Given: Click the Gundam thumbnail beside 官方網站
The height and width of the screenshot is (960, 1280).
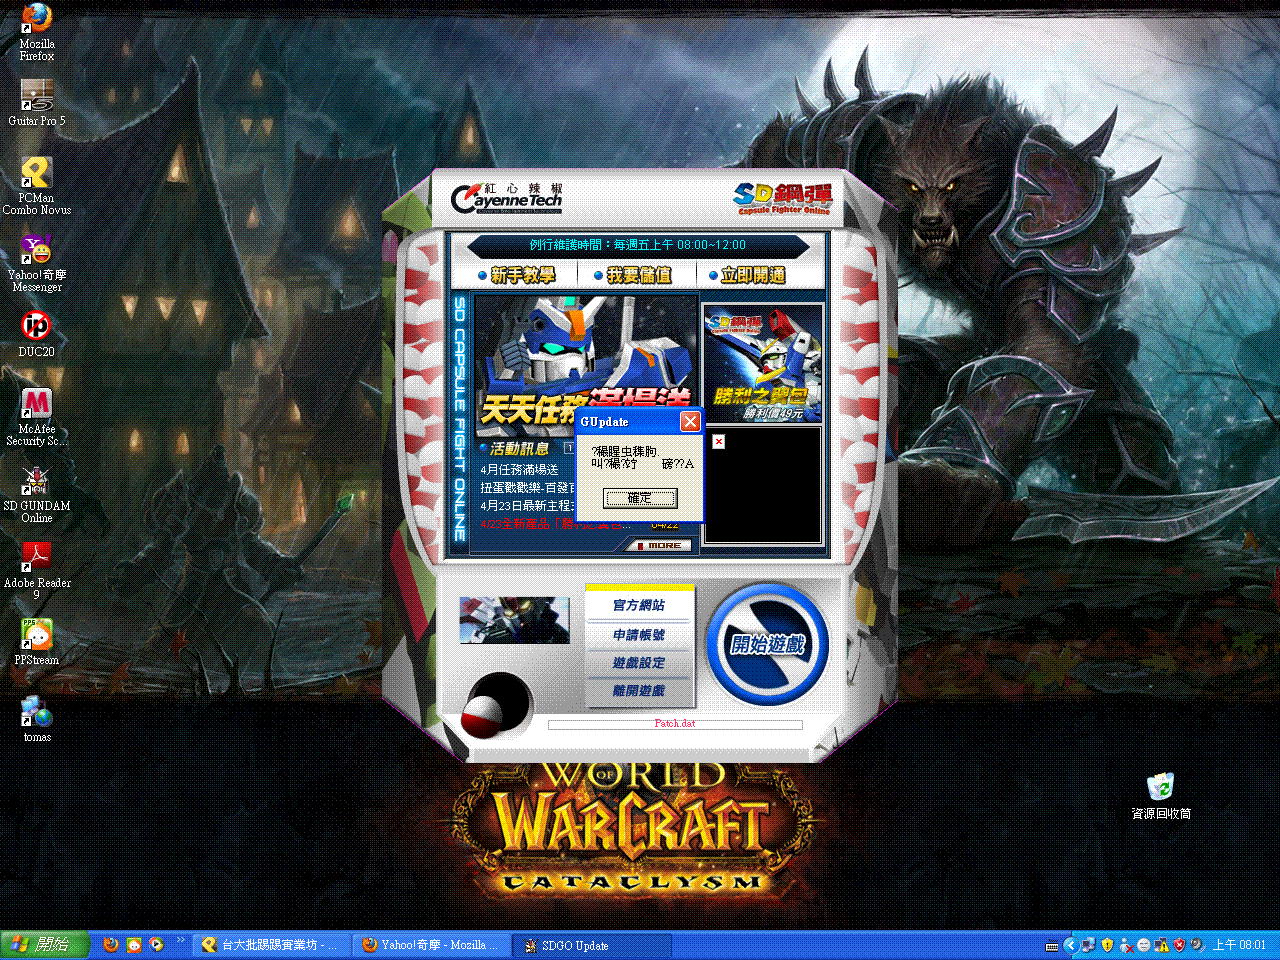Looking at the screenshot, I should pyautogui.click(x=514, y=620).
